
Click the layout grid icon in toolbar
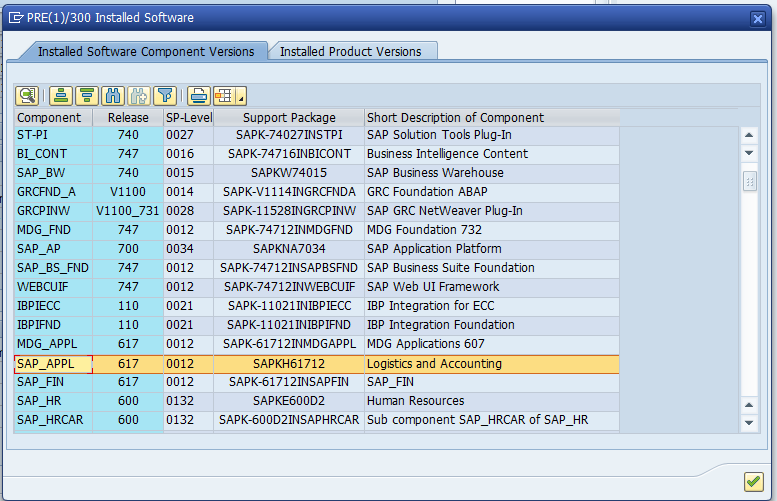223,96
